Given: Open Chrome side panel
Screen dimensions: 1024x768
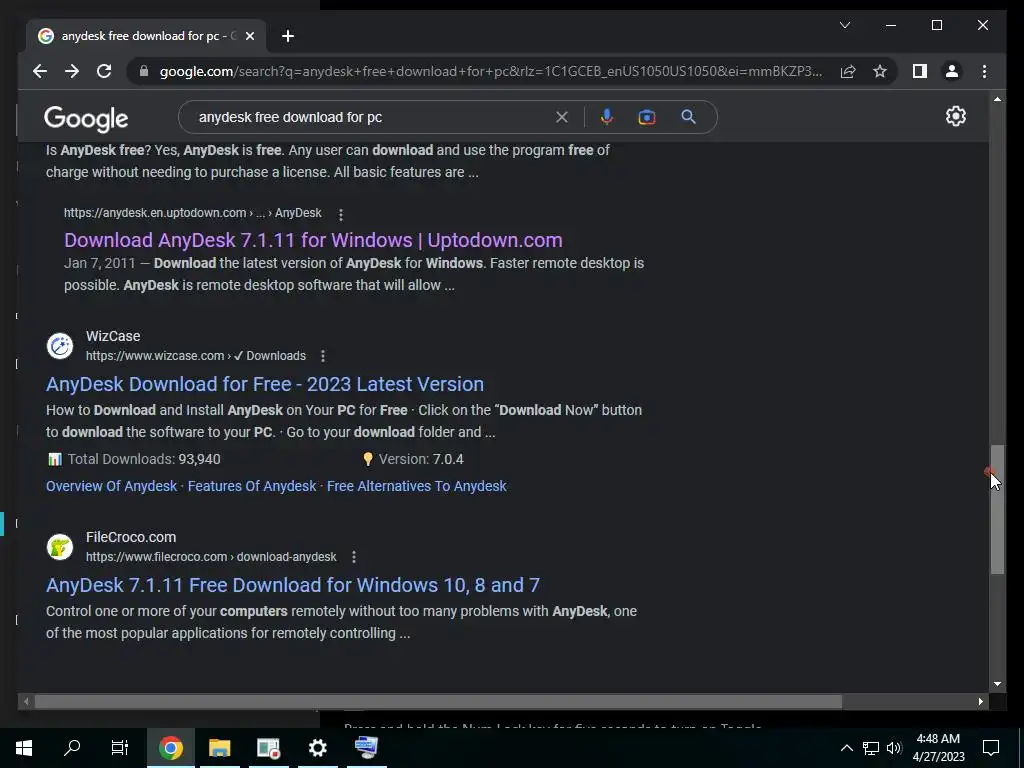Looking at the screenshot, I should (x=920, y=71).
